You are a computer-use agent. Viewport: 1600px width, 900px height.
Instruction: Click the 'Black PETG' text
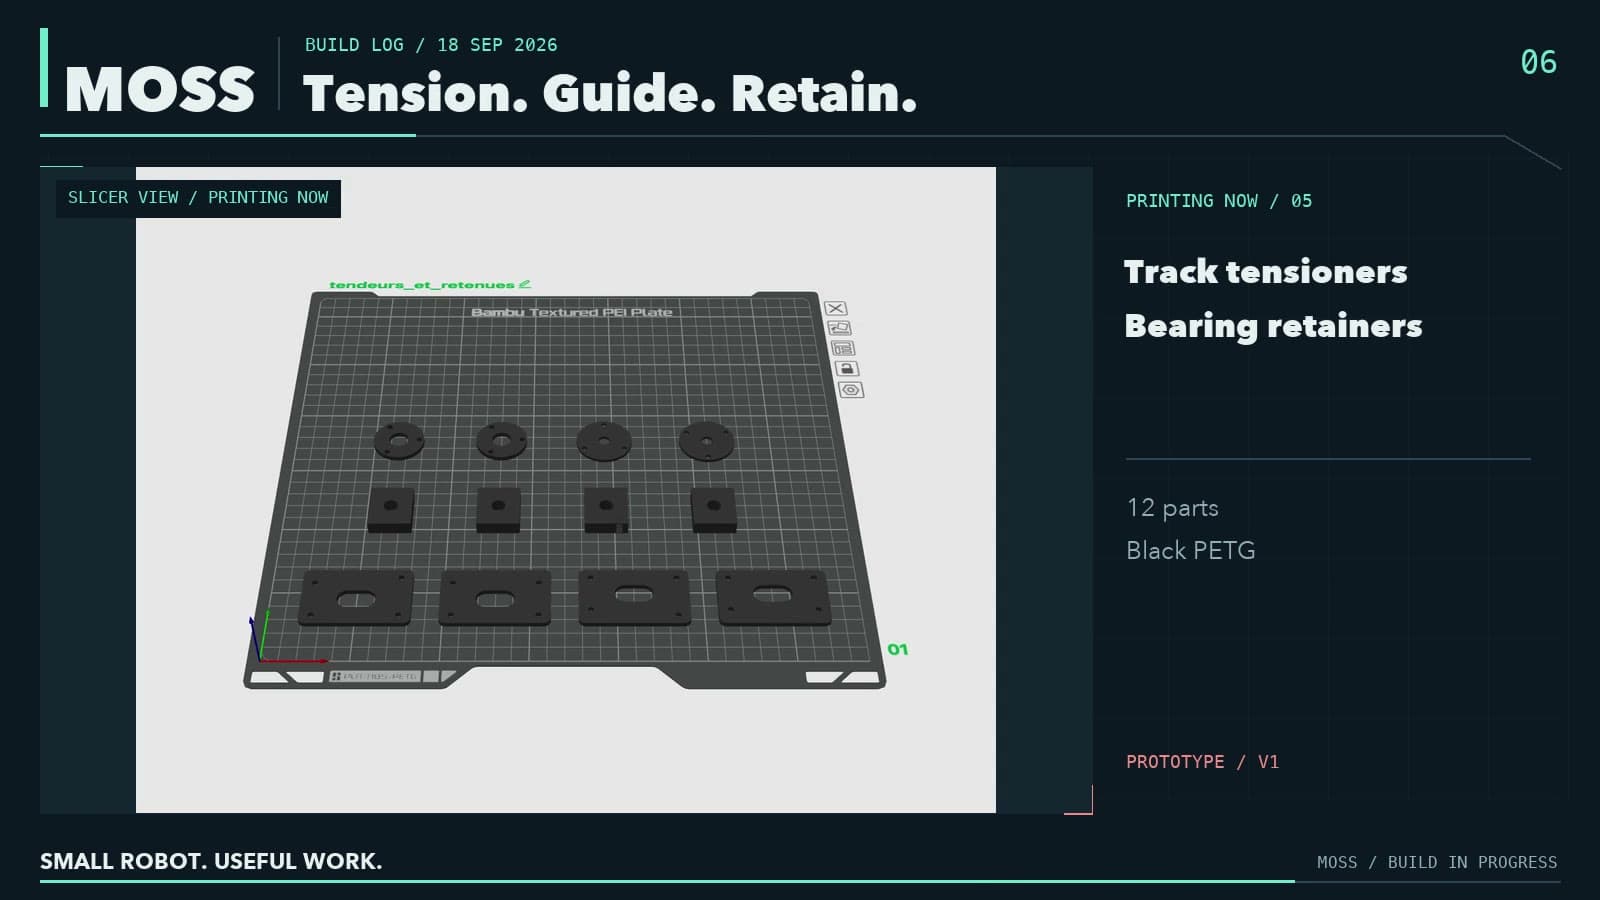1191,551
